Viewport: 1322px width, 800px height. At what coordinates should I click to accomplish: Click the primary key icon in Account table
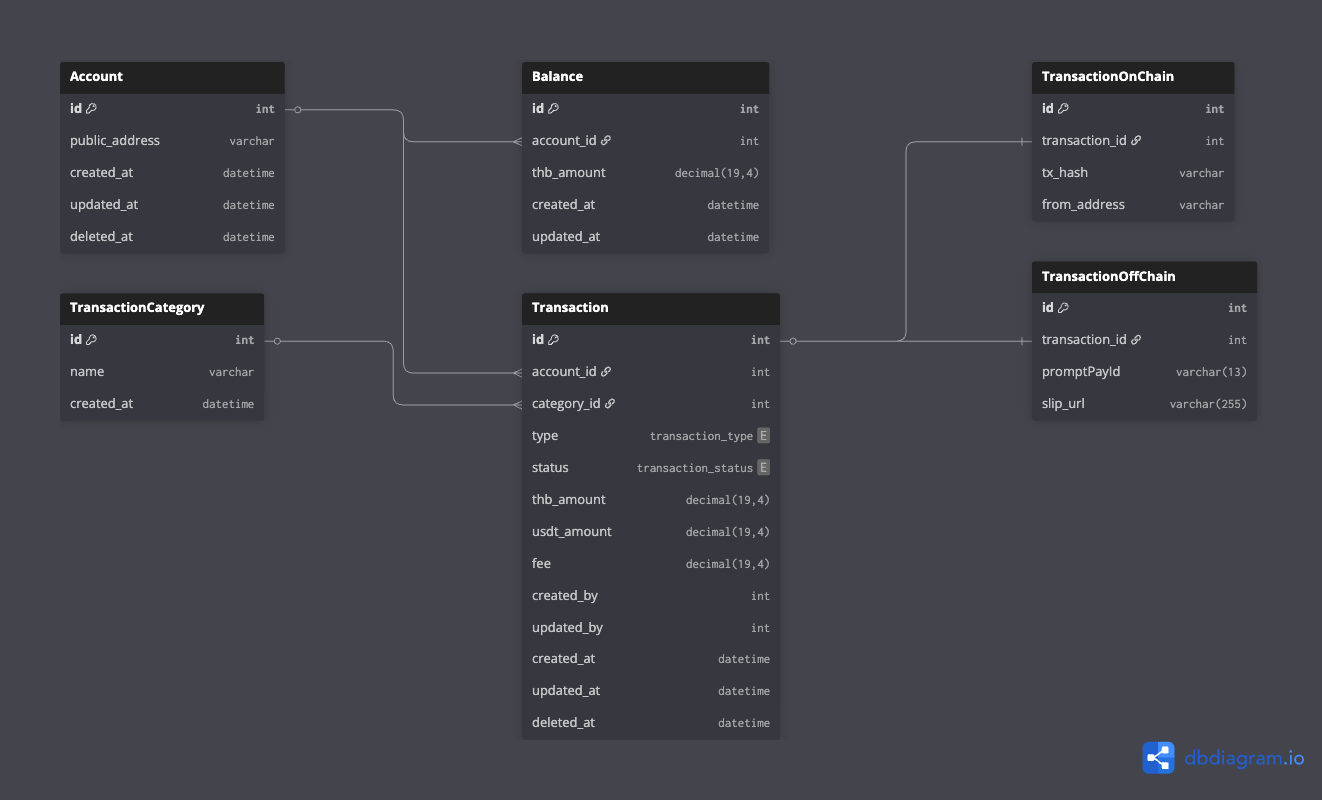point(92,109)
